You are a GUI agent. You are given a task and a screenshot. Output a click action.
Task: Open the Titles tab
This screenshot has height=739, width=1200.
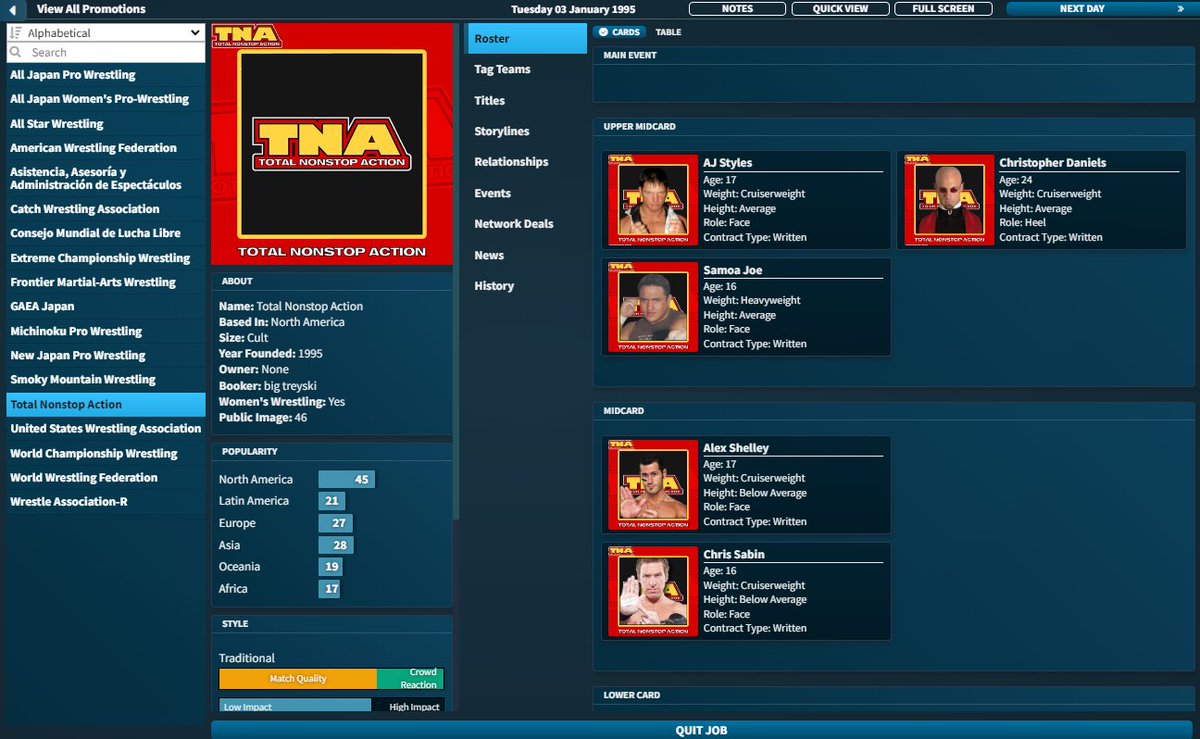[x=527, y=100]
